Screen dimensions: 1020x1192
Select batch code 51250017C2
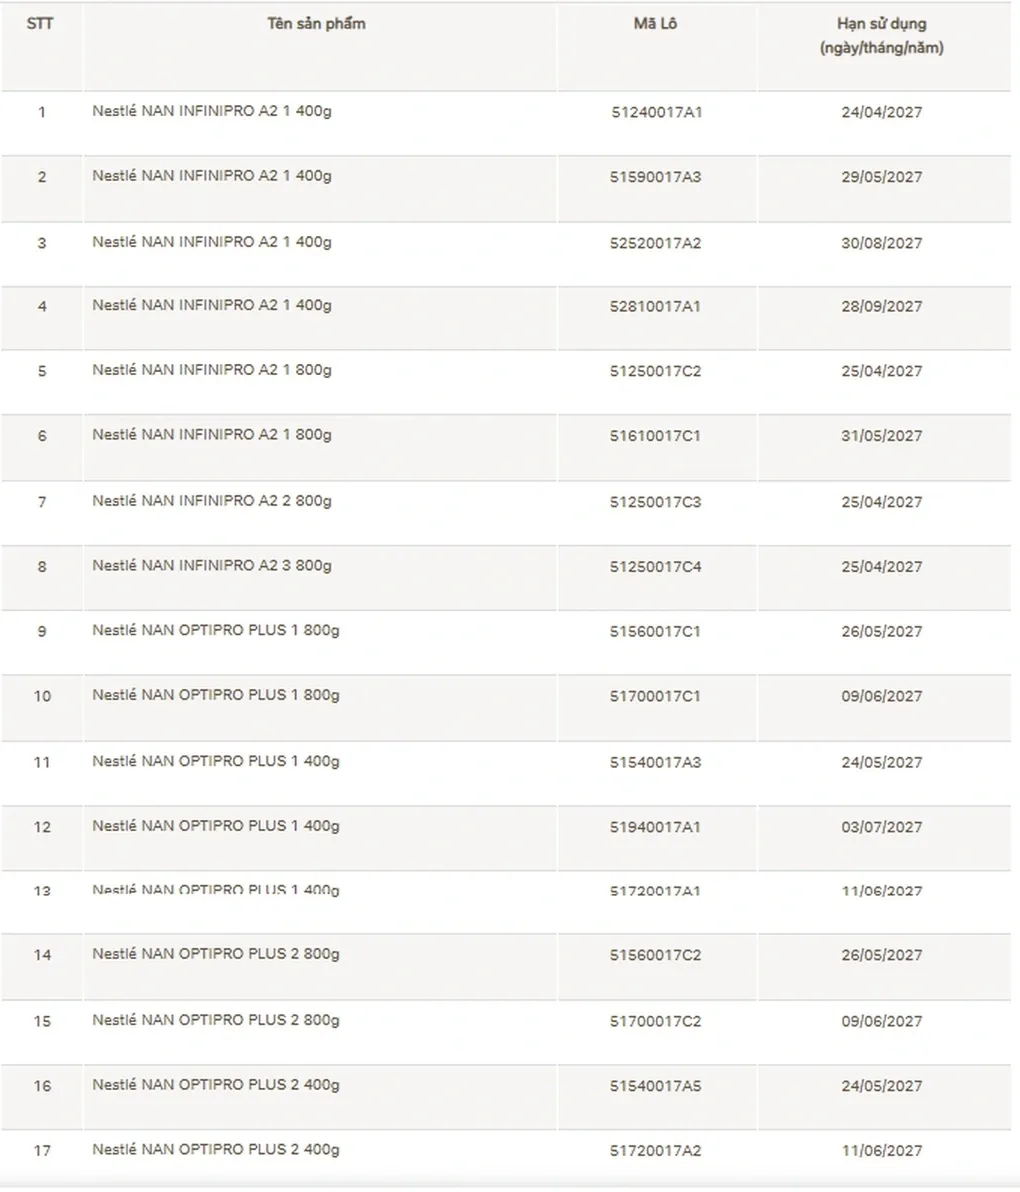click(656, 372)
